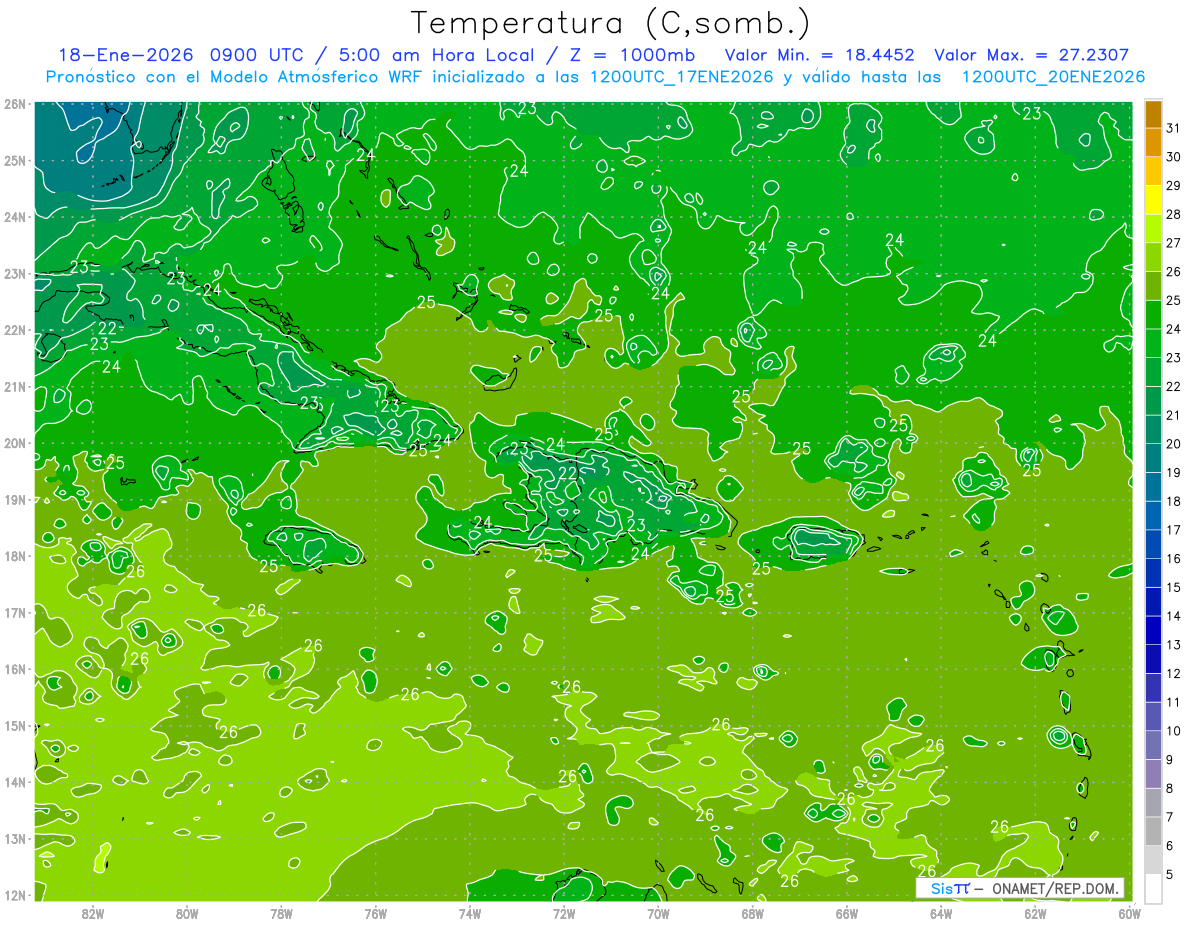The height and width of the screenshot is (927, 1200).
Task: Click the '82W' longitude axis label
Action: click(93, 913)
